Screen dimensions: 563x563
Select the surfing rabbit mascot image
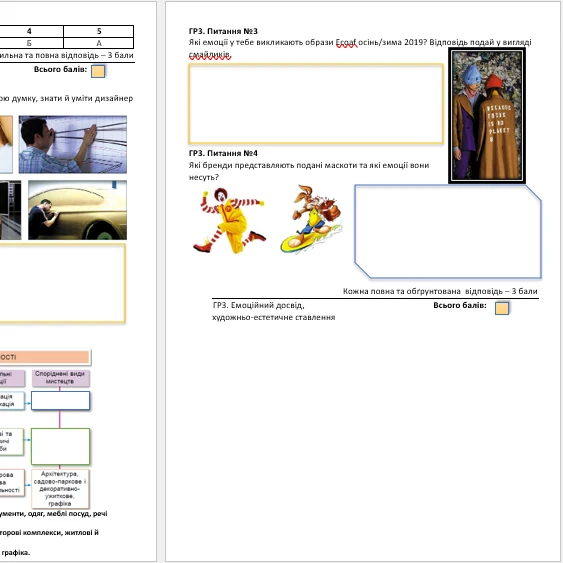(x=311, y=220)
